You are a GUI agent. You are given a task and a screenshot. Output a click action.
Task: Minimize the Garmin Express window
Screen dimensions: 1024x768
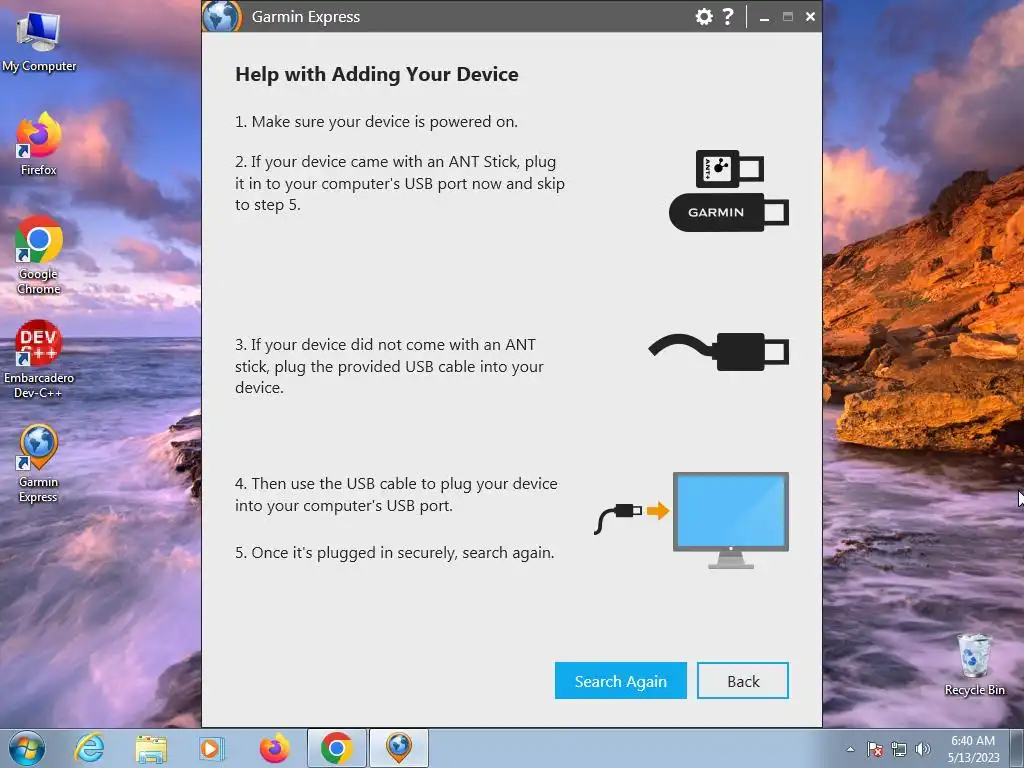[x=764, y=18]
